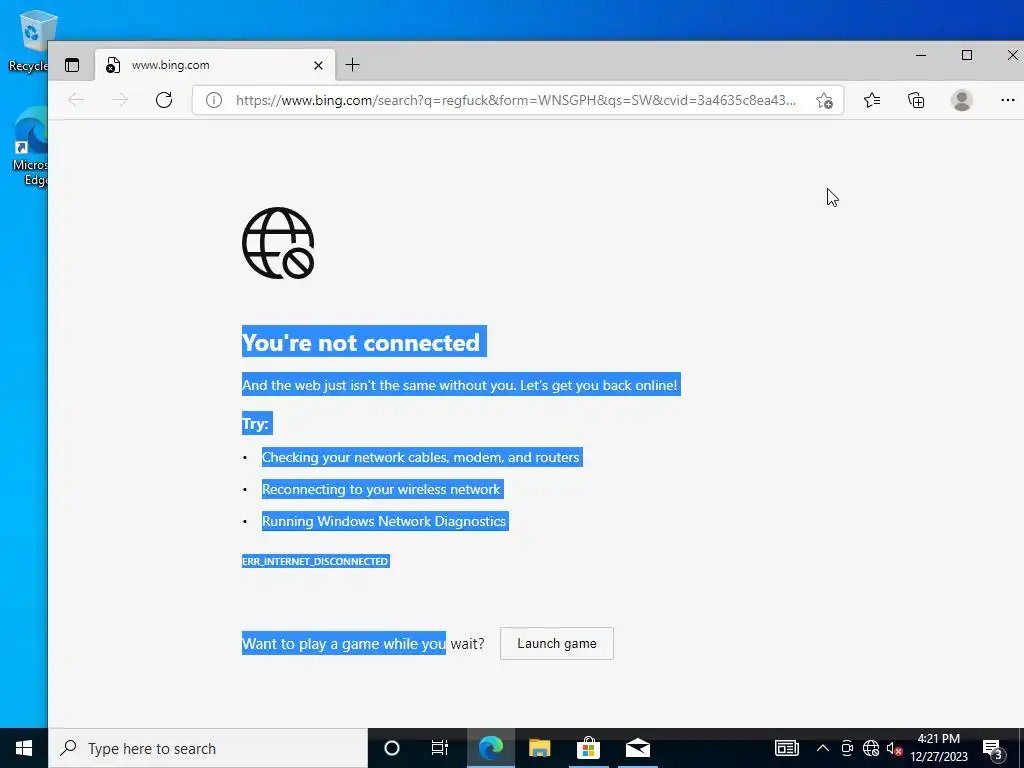The width and height of the screenshot is (1024, 768).
Task: Click the address bar URL field
Action: 516,101
